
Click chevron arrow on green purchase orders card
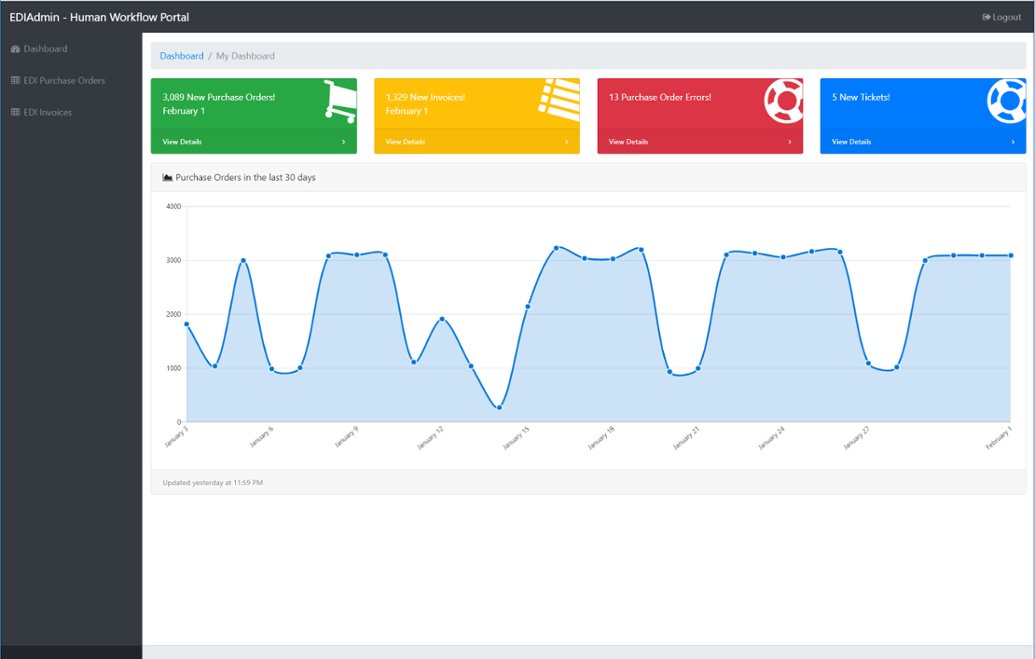(x=343, y=142)
